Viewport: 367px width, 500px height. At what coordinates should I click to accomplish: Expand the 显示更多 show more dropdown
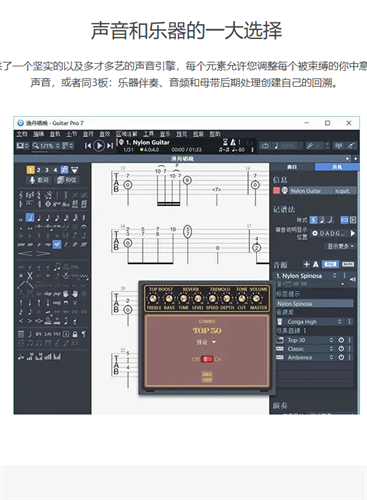click(x=340, y=246)
